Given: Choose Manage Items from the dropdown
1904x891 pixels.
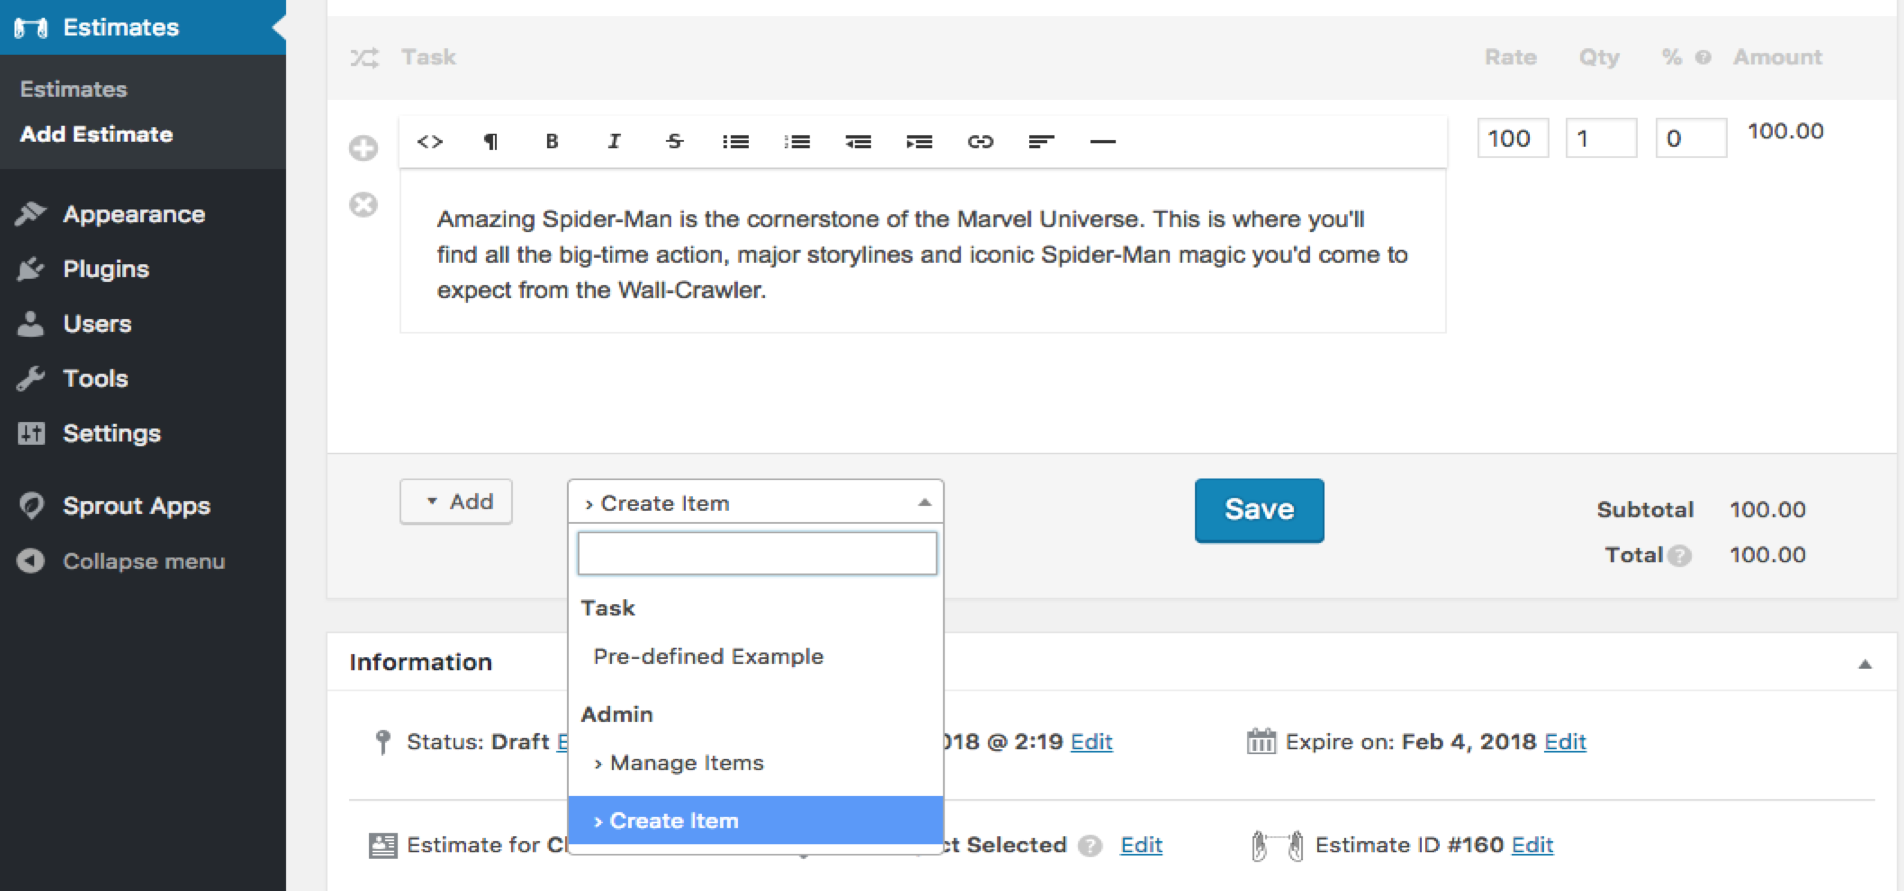Looking at the screenshot, I should pos(686,763).
